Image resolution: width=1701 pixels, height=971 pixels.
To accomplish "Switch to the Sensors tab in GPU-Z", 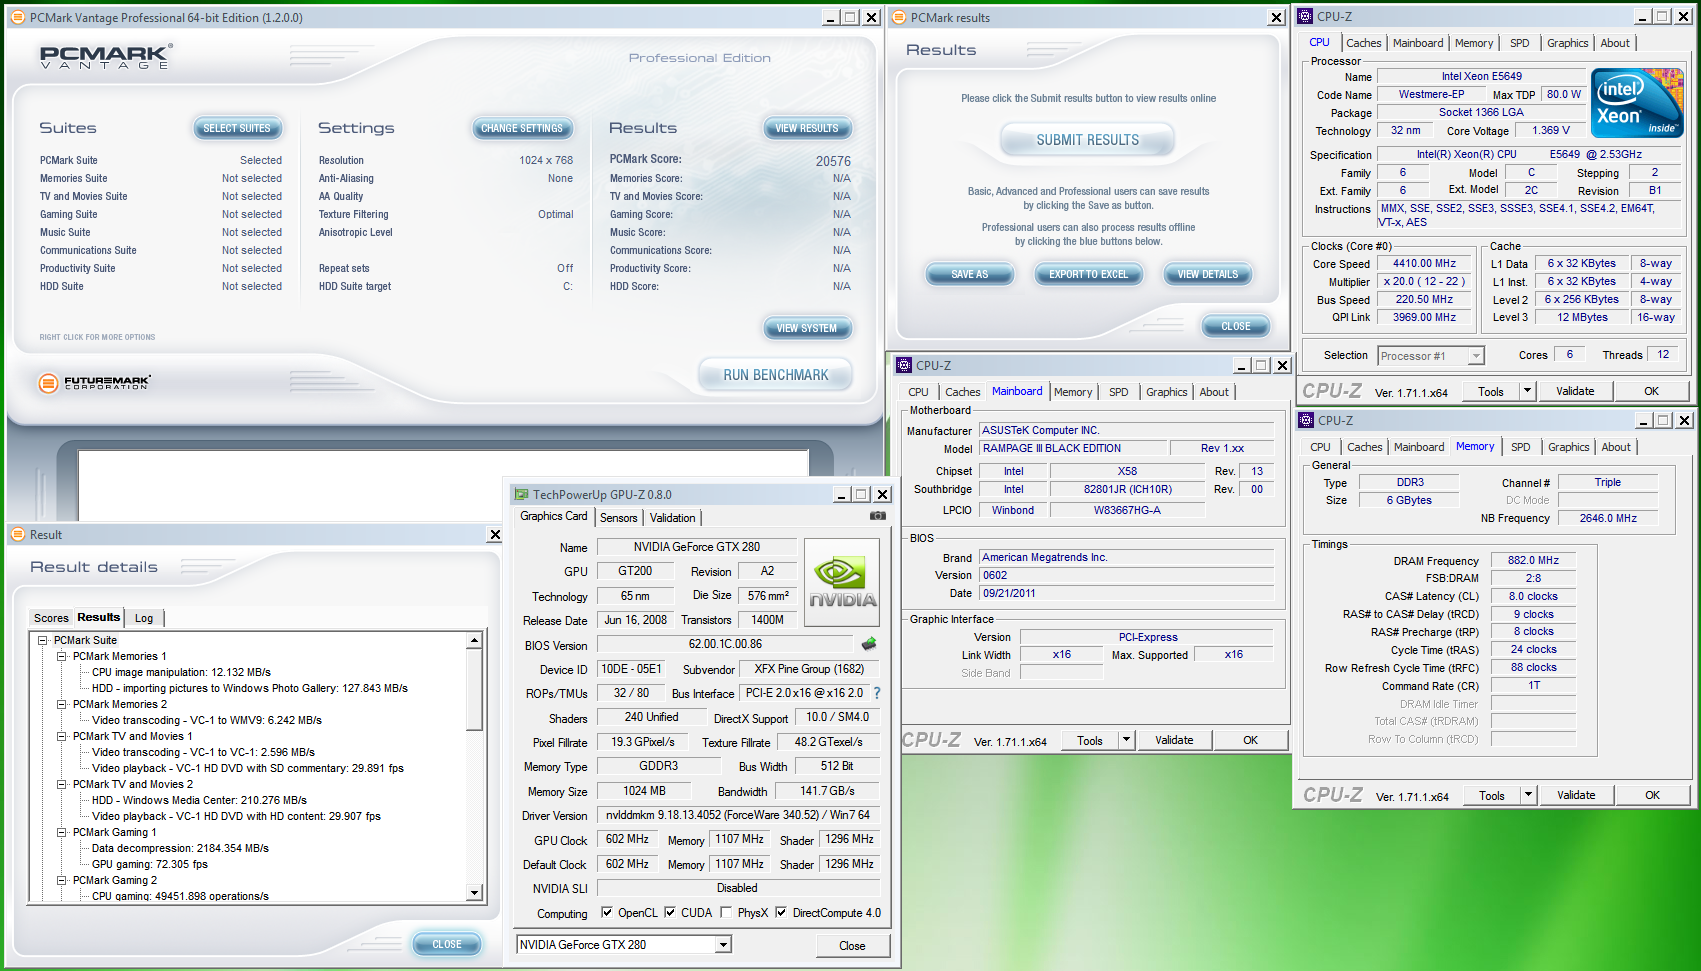I will pos(618,518).
